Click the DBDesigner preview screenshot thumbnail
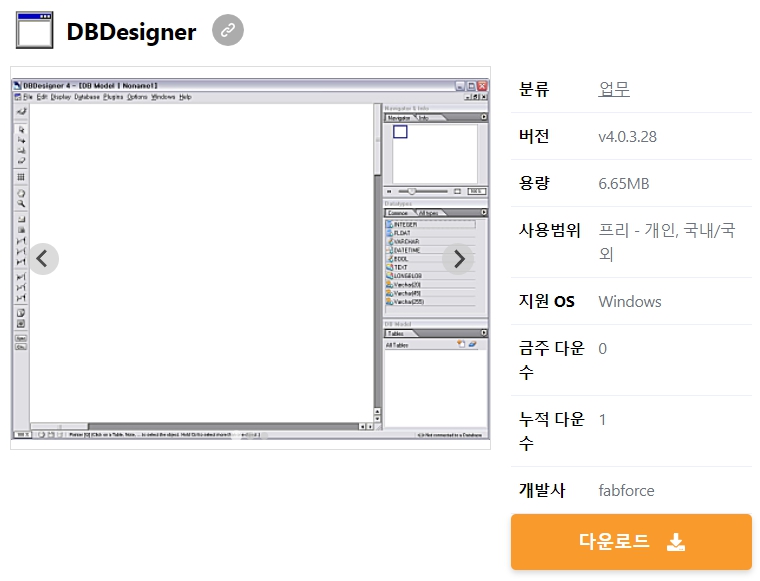Screen dimensions: 760x581 point(250,258)
